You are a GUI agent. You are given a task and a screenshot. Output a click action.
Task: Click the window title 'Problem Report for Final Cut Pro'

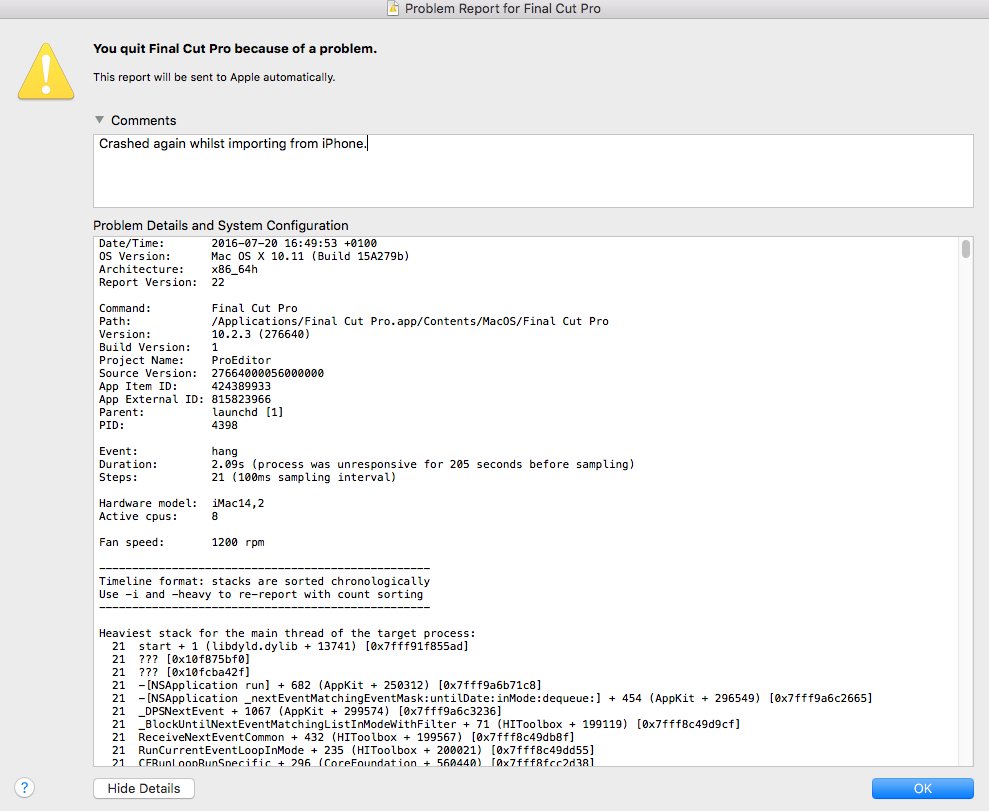pos(503,8)
